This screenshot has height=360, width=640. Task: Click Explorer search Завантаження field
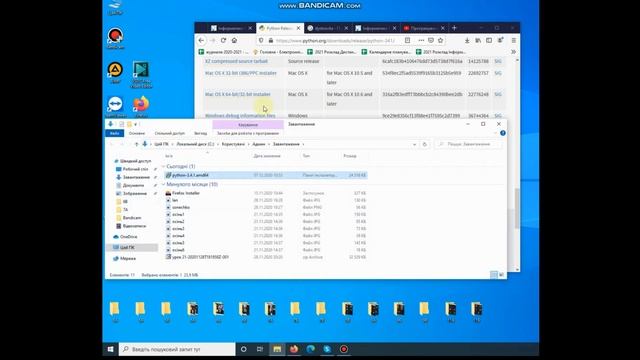coord(469,144)
